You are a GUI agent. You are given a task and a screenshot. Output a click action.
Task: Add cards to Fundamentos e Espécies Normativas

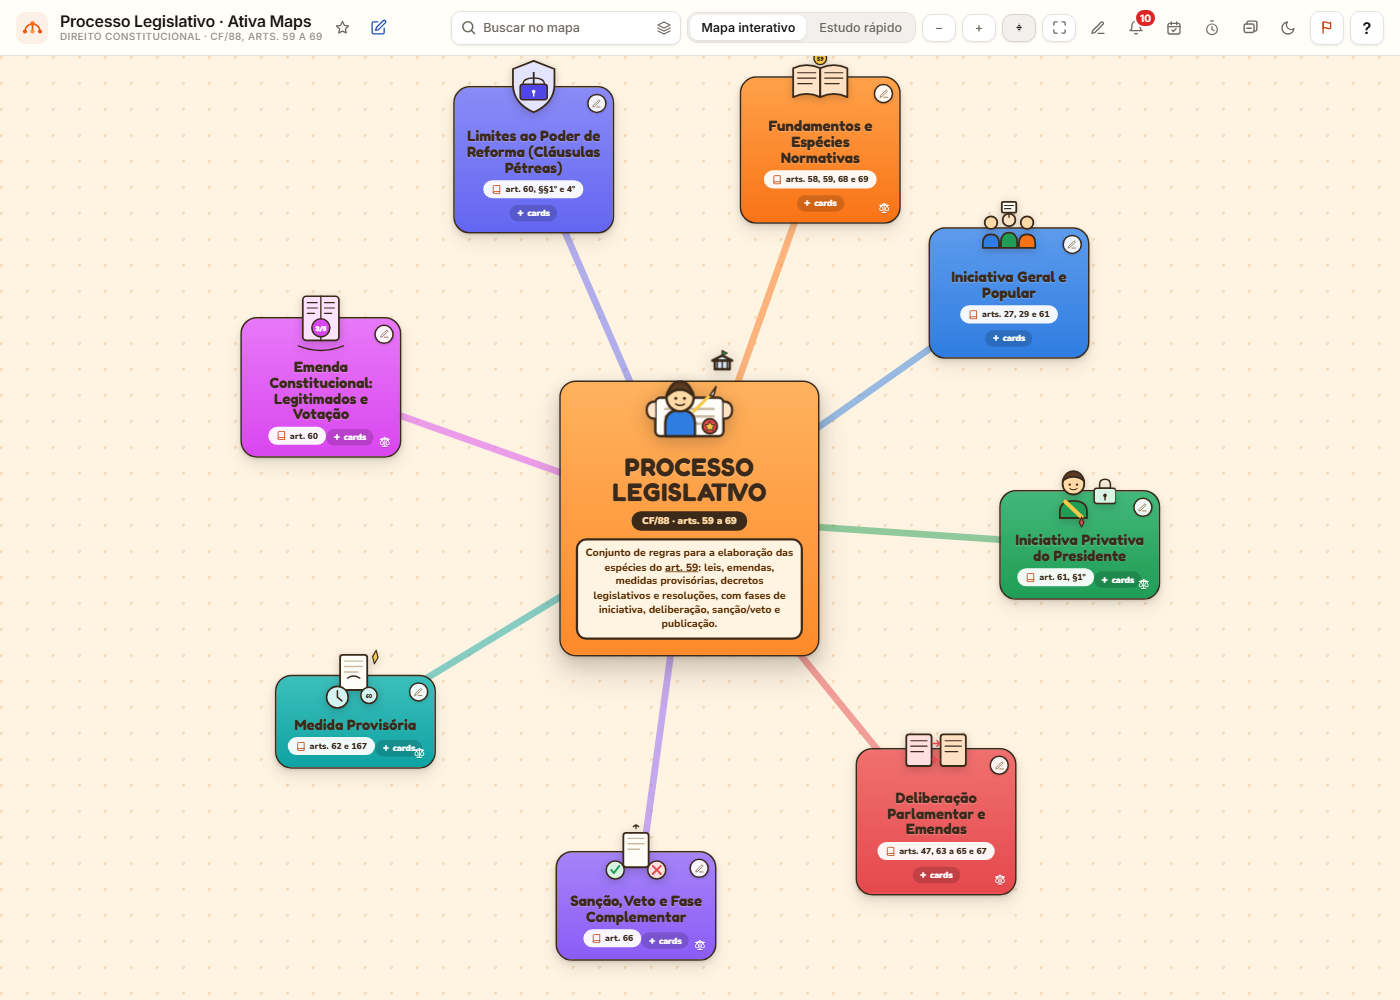point(820,203)
